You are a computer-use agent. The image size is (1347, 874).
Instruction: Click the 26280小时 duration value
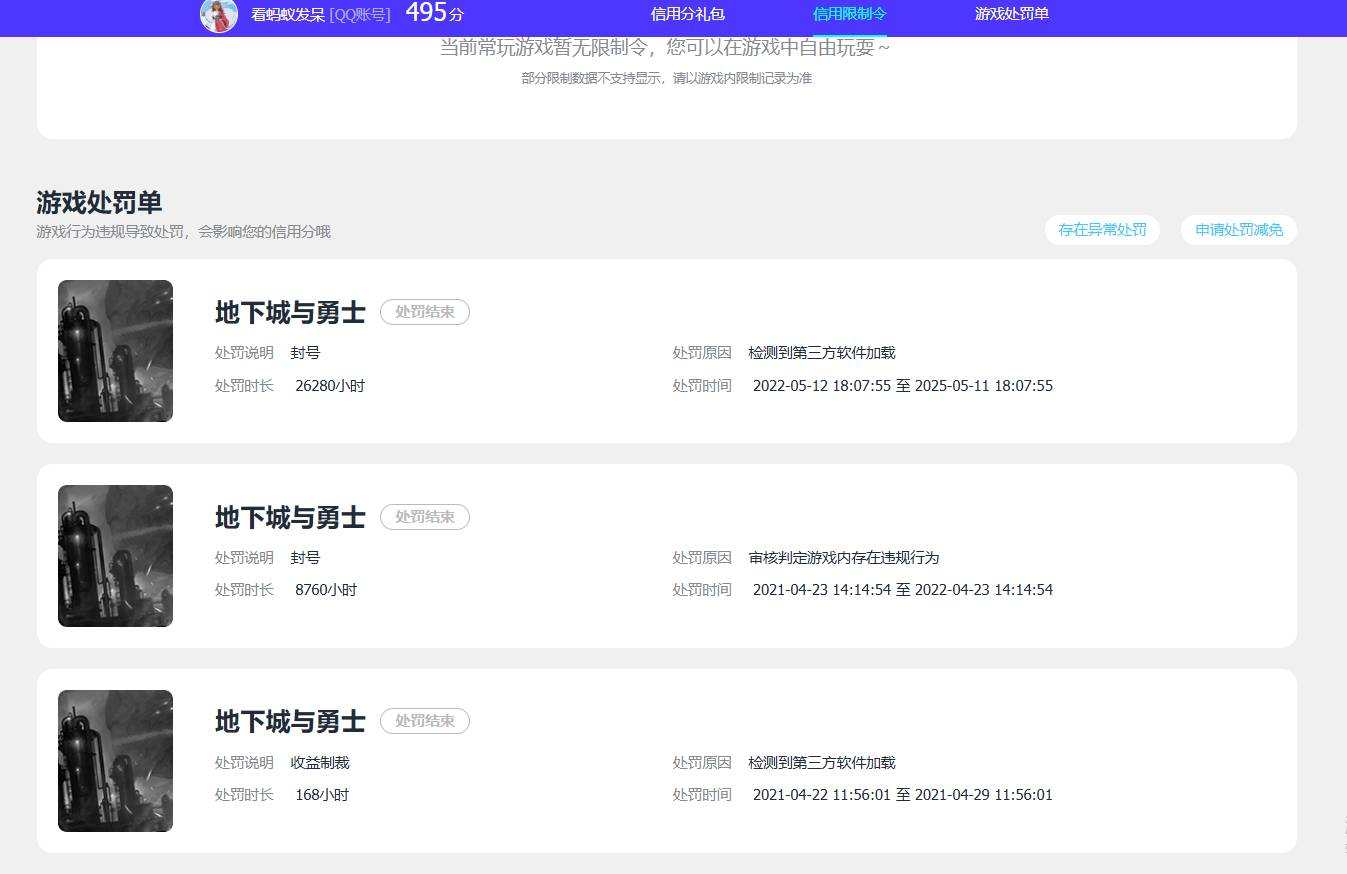[330, 386]
